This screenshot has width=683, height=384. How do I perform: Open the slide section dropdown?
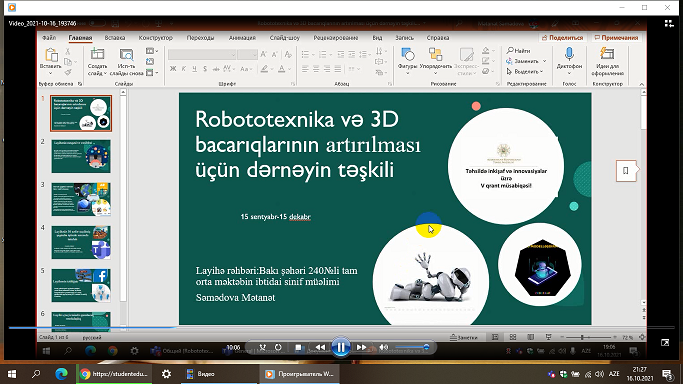pyautogui.click(x=152, y=73)
